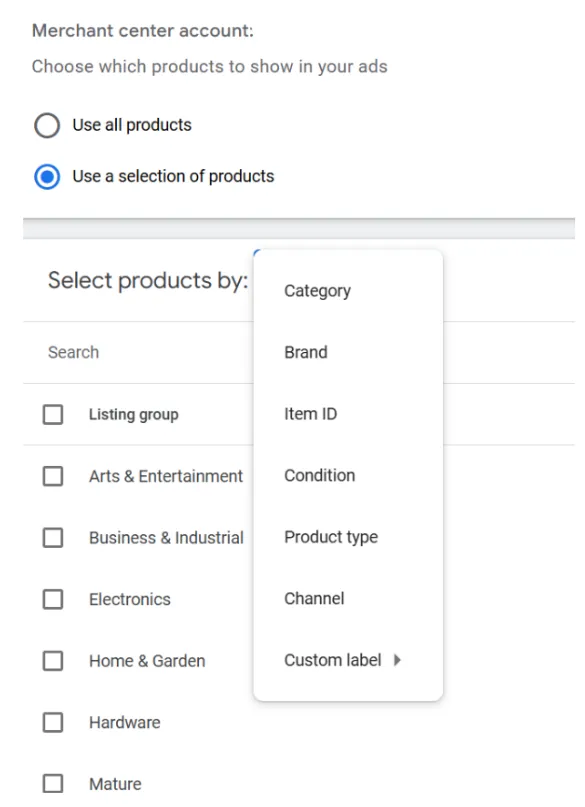585x807 pixels.
Task: Click the Listing group header label
Action: click(134, 414)
